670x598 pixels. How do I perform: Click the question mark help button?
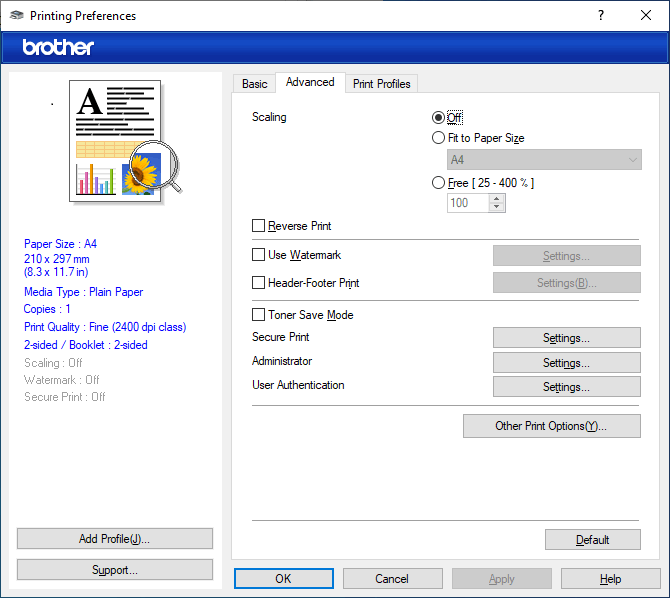601,16
